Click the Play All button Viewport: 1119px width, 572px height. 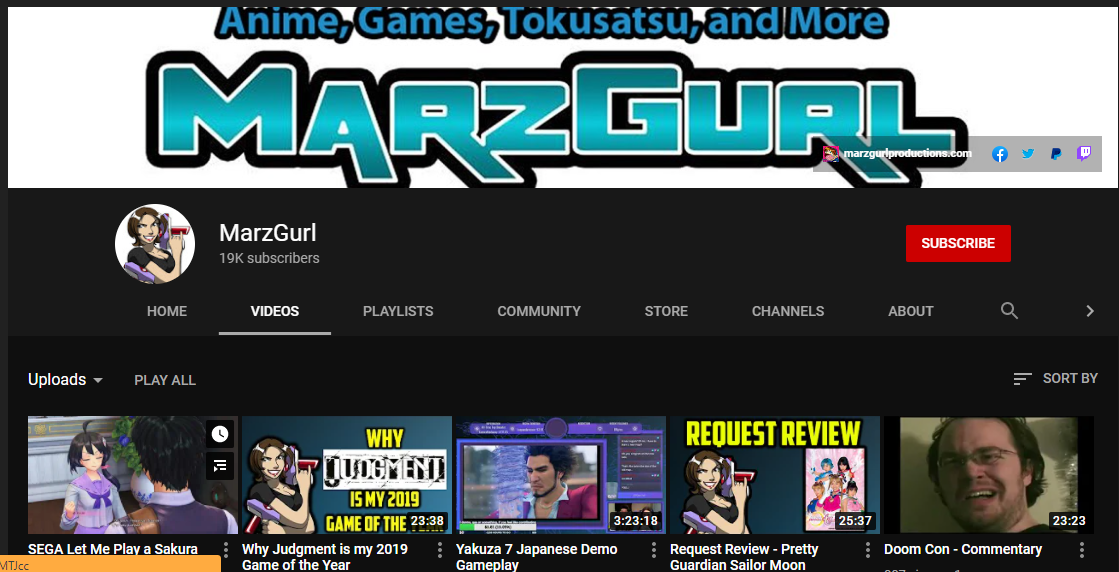click(165, 380)
